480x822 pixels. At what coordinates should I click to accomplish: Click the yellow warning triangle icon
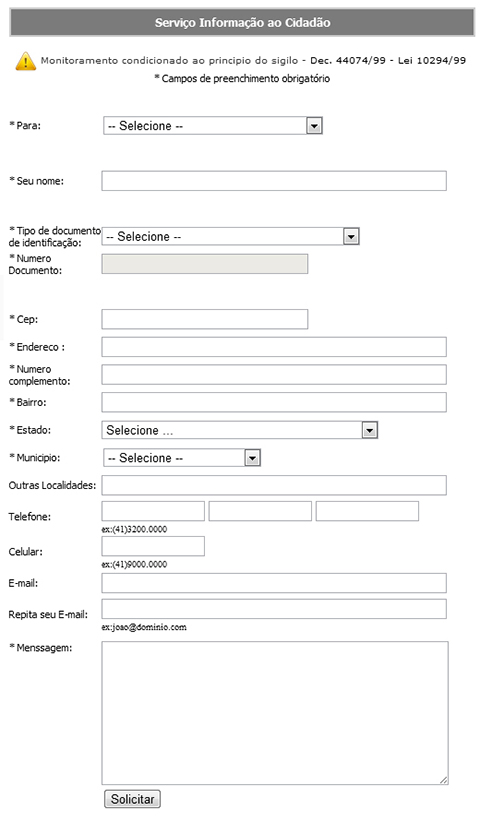click(26, 61)
